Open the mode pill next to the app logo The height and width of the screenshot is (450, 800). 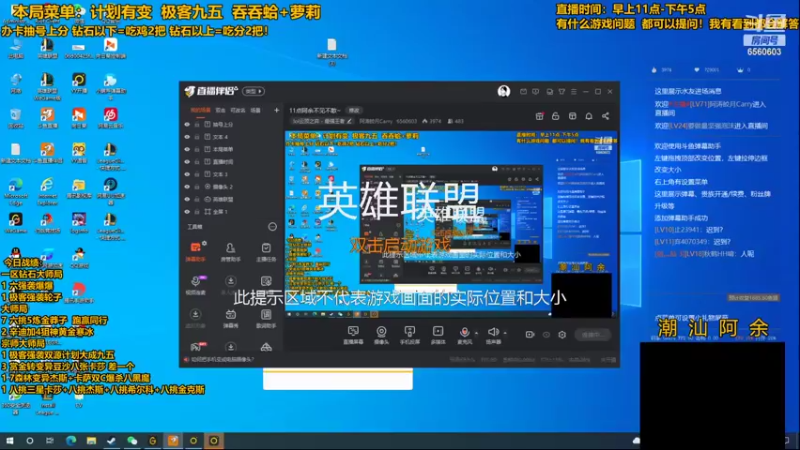pos(254,91)
